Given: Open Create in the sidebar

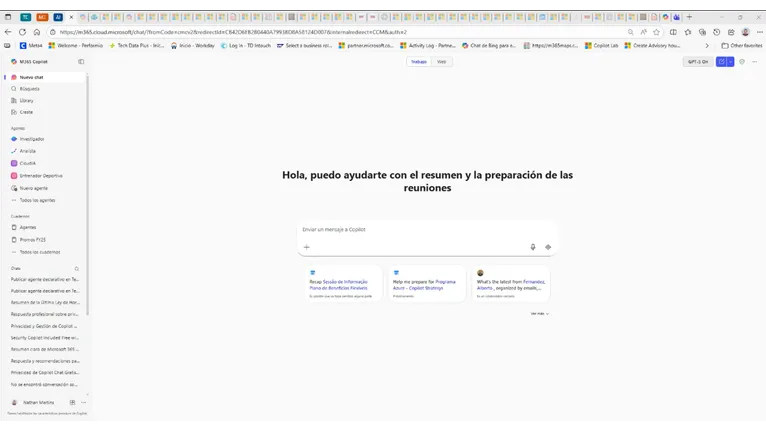Looking at the screenshot, I should point(26,112).
